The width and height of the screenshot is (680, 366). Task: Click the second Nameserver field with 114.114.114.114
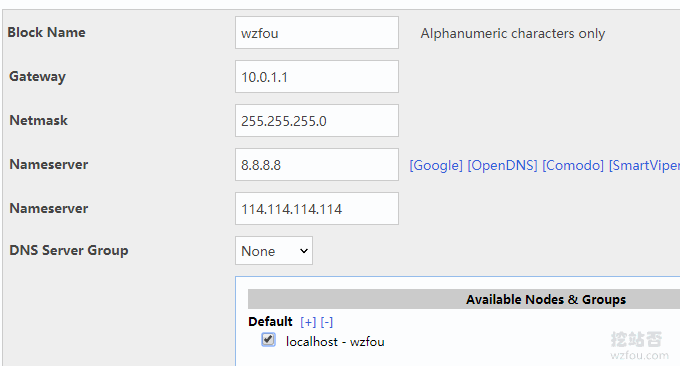coord(317,209)
